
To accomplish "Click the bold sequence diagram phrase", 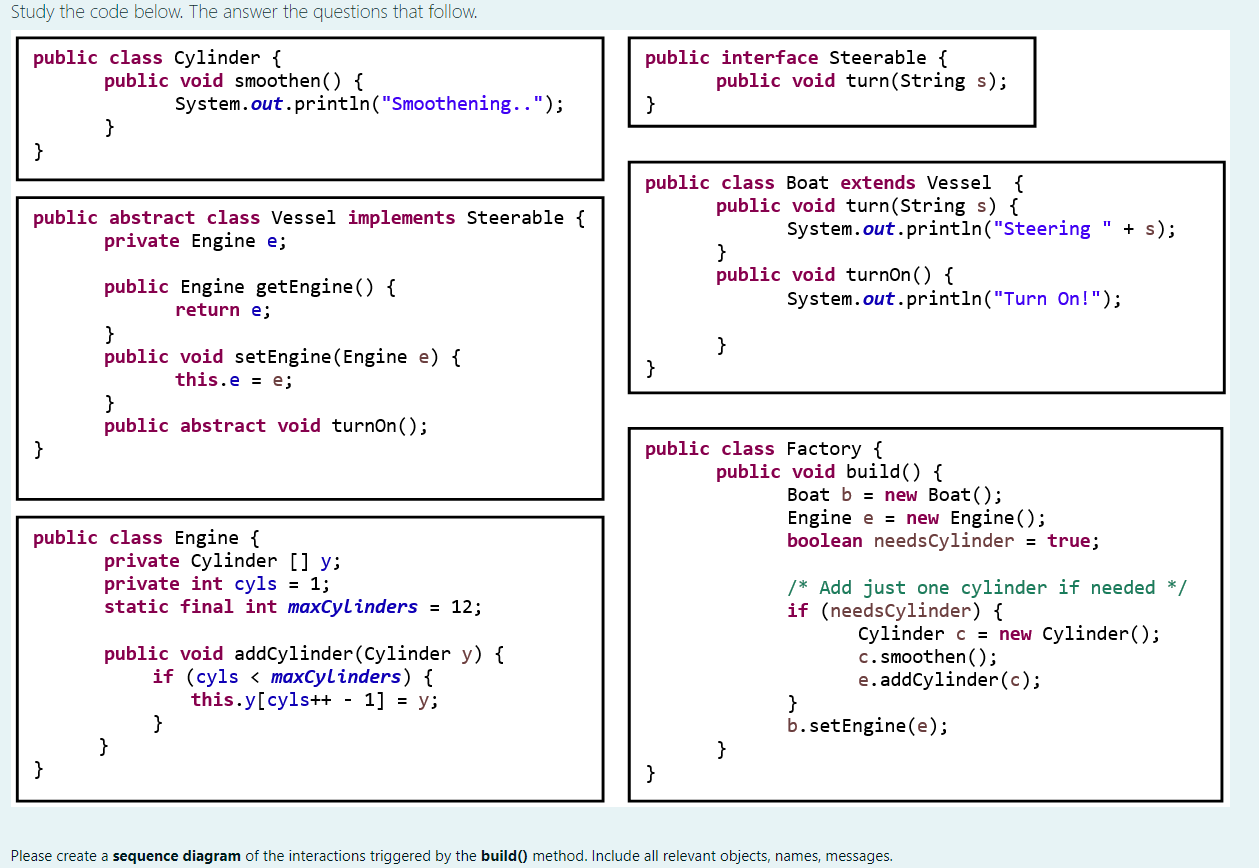I will tap(182, 856).
